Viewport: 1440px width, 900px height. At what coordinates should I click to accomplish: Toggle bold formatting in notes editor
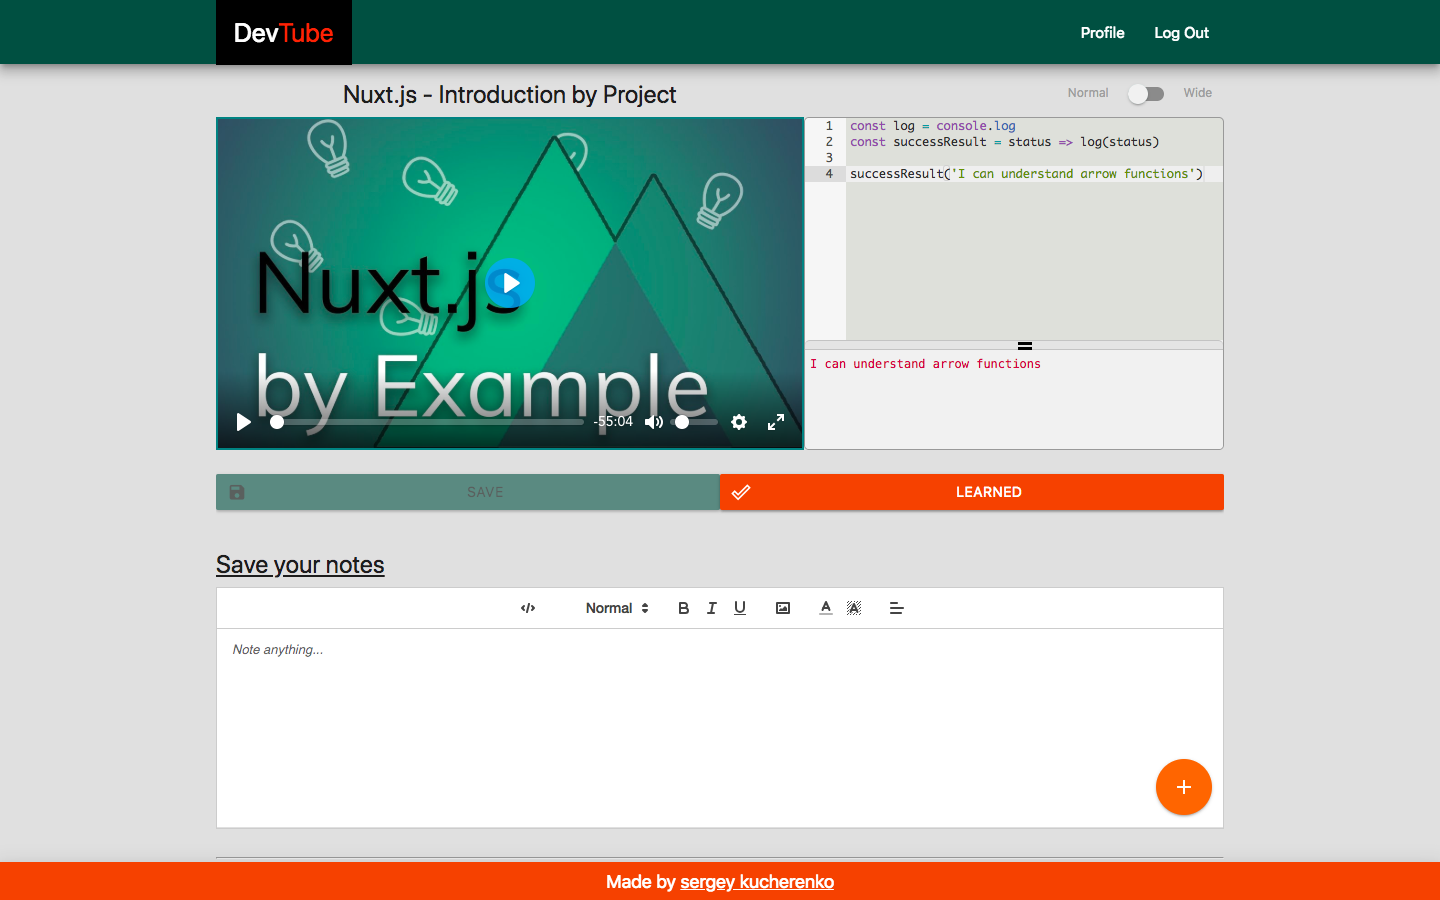pyautogui.click(x=683, y=608)
